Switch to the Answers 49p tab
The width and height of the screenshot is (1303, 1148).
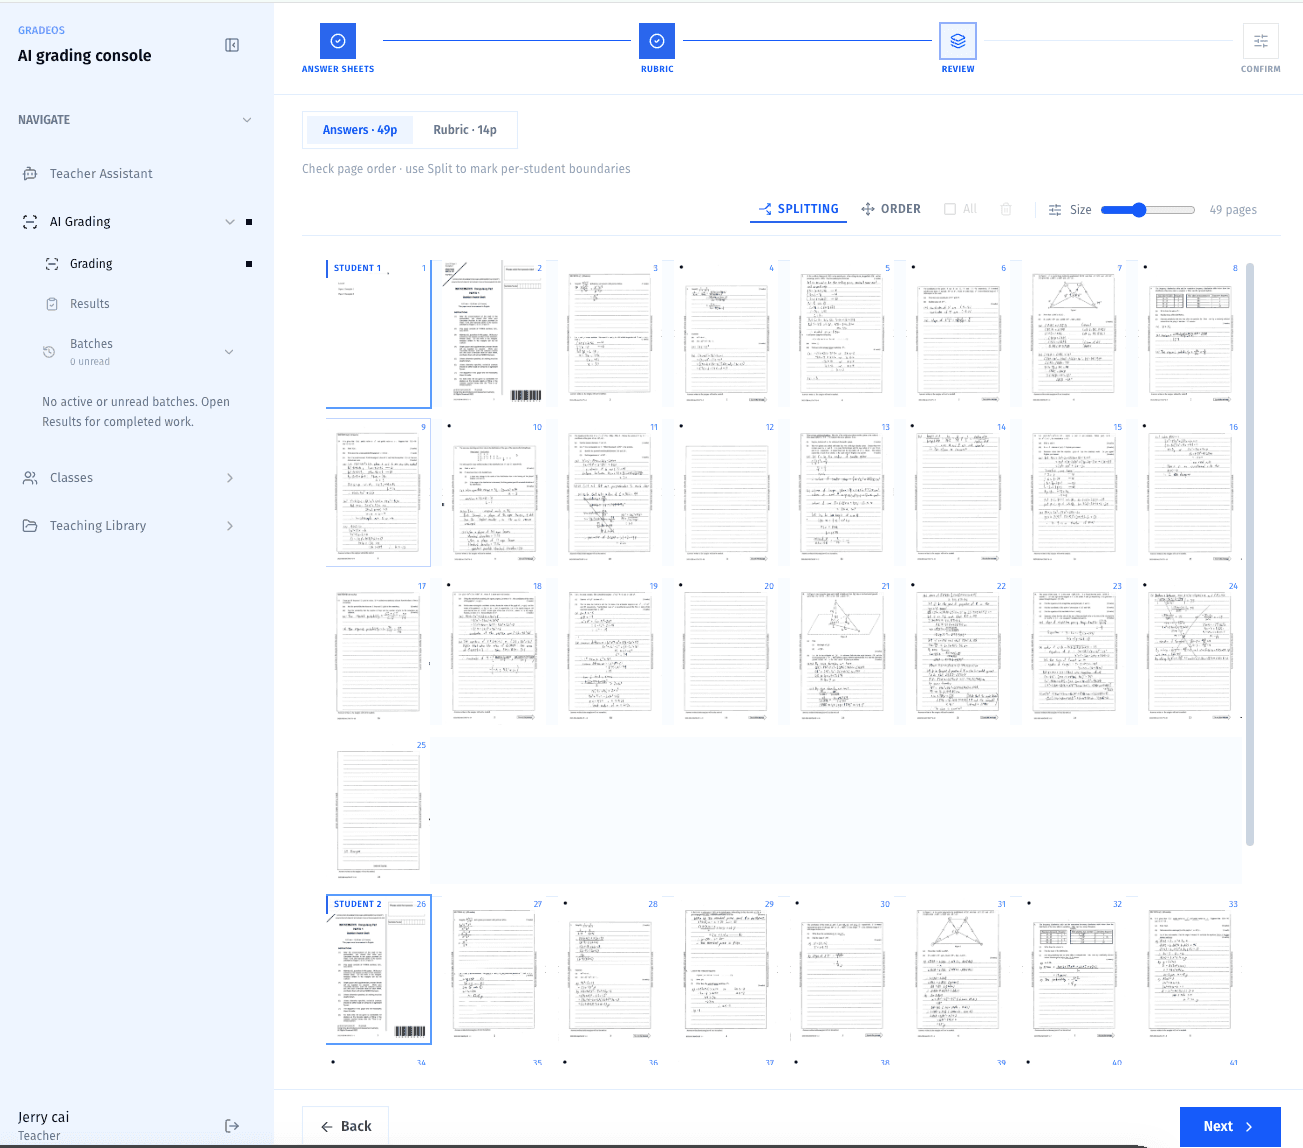(360, 130)
